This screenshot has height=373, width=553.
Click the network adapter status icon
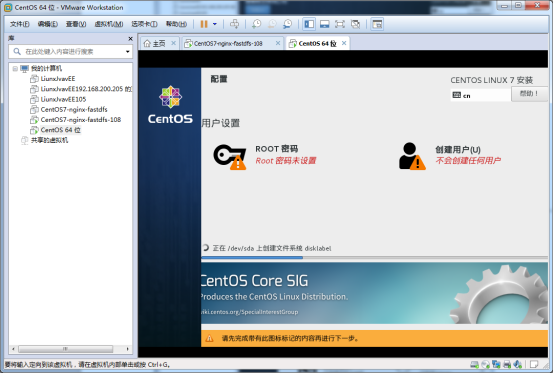[496, 364]
